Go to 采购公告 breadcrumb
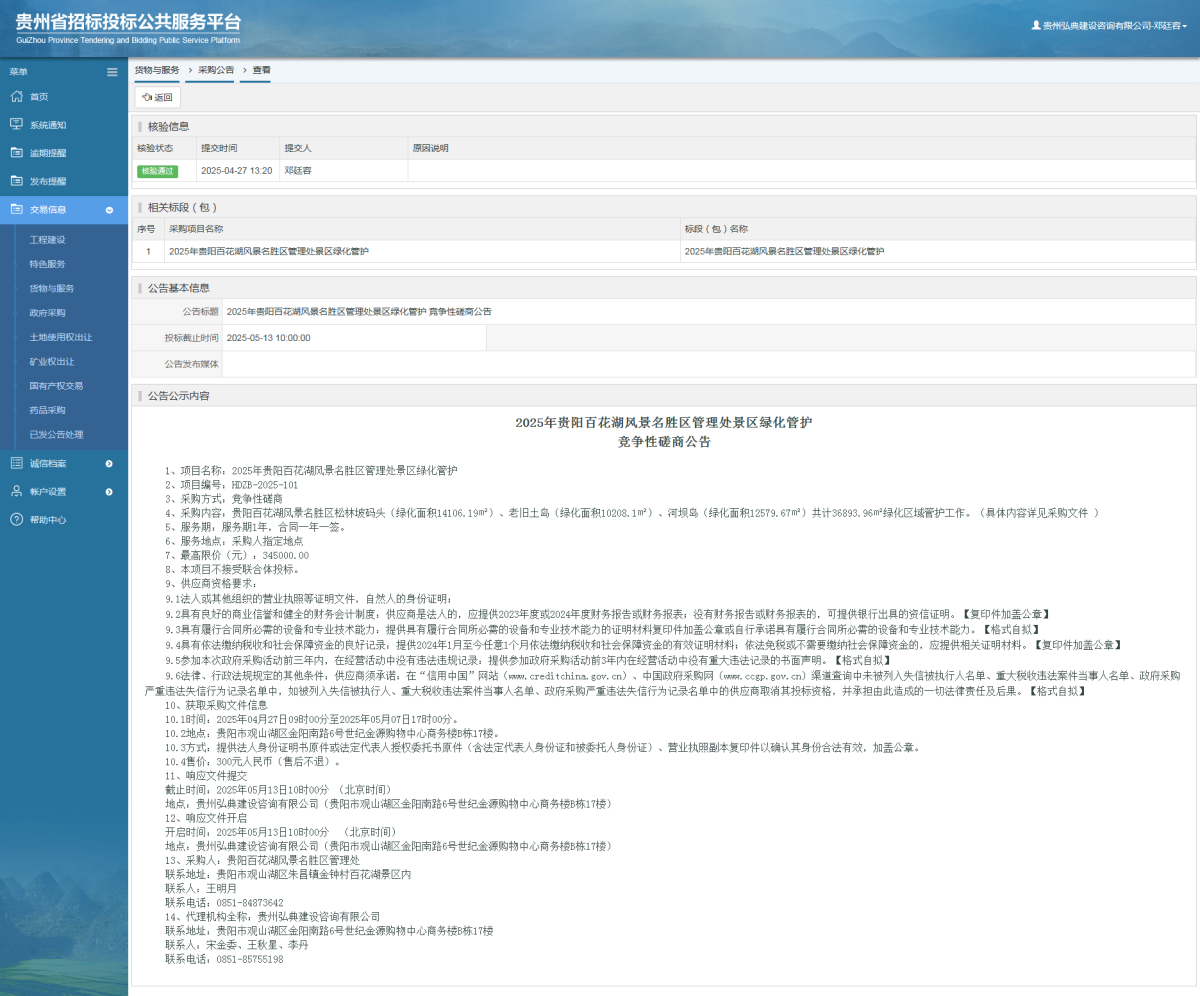Image resolution: width=1200 pixels, height=996 pixels. (x=215, y=70)
